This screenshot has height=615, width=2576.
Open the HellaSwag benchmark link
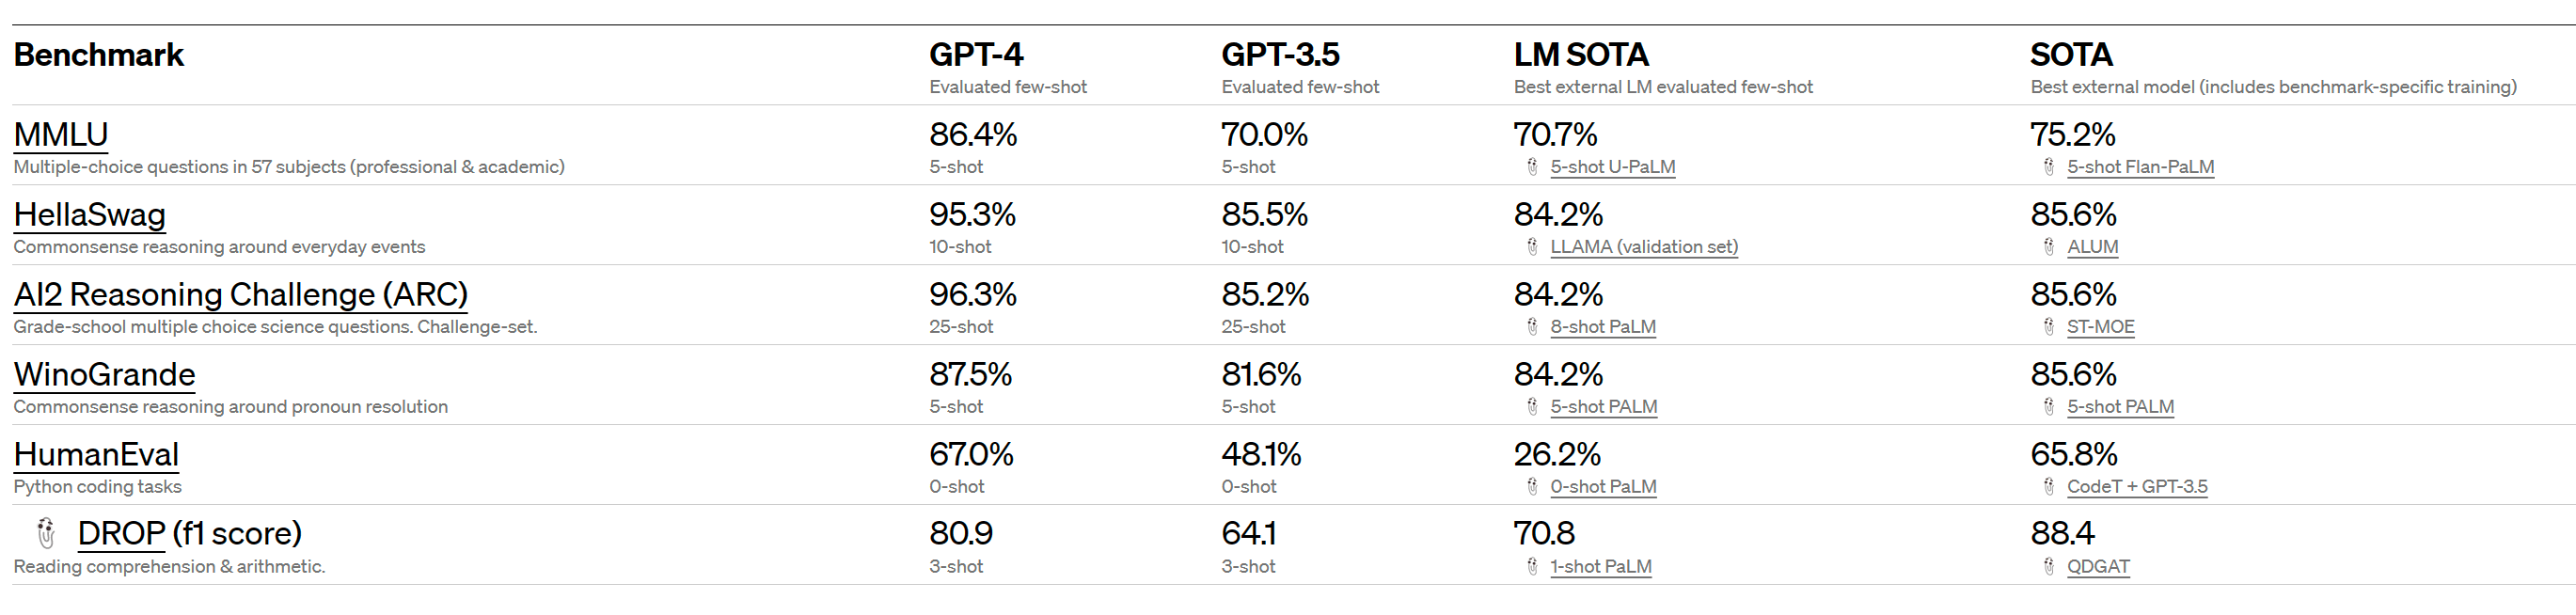point(90,214)
